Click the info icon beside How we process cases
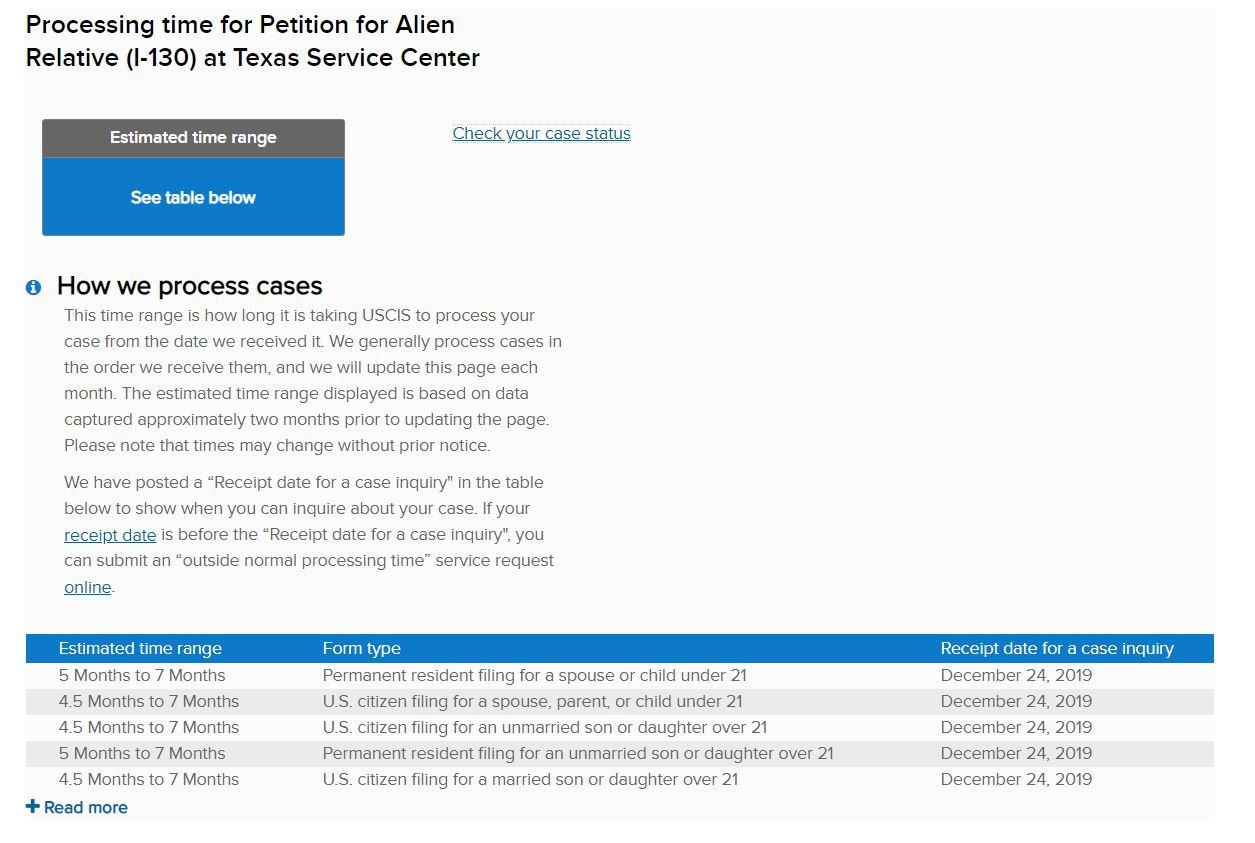Image resolution: width=1255 pixels, height=843 pixels. point(33,288)
